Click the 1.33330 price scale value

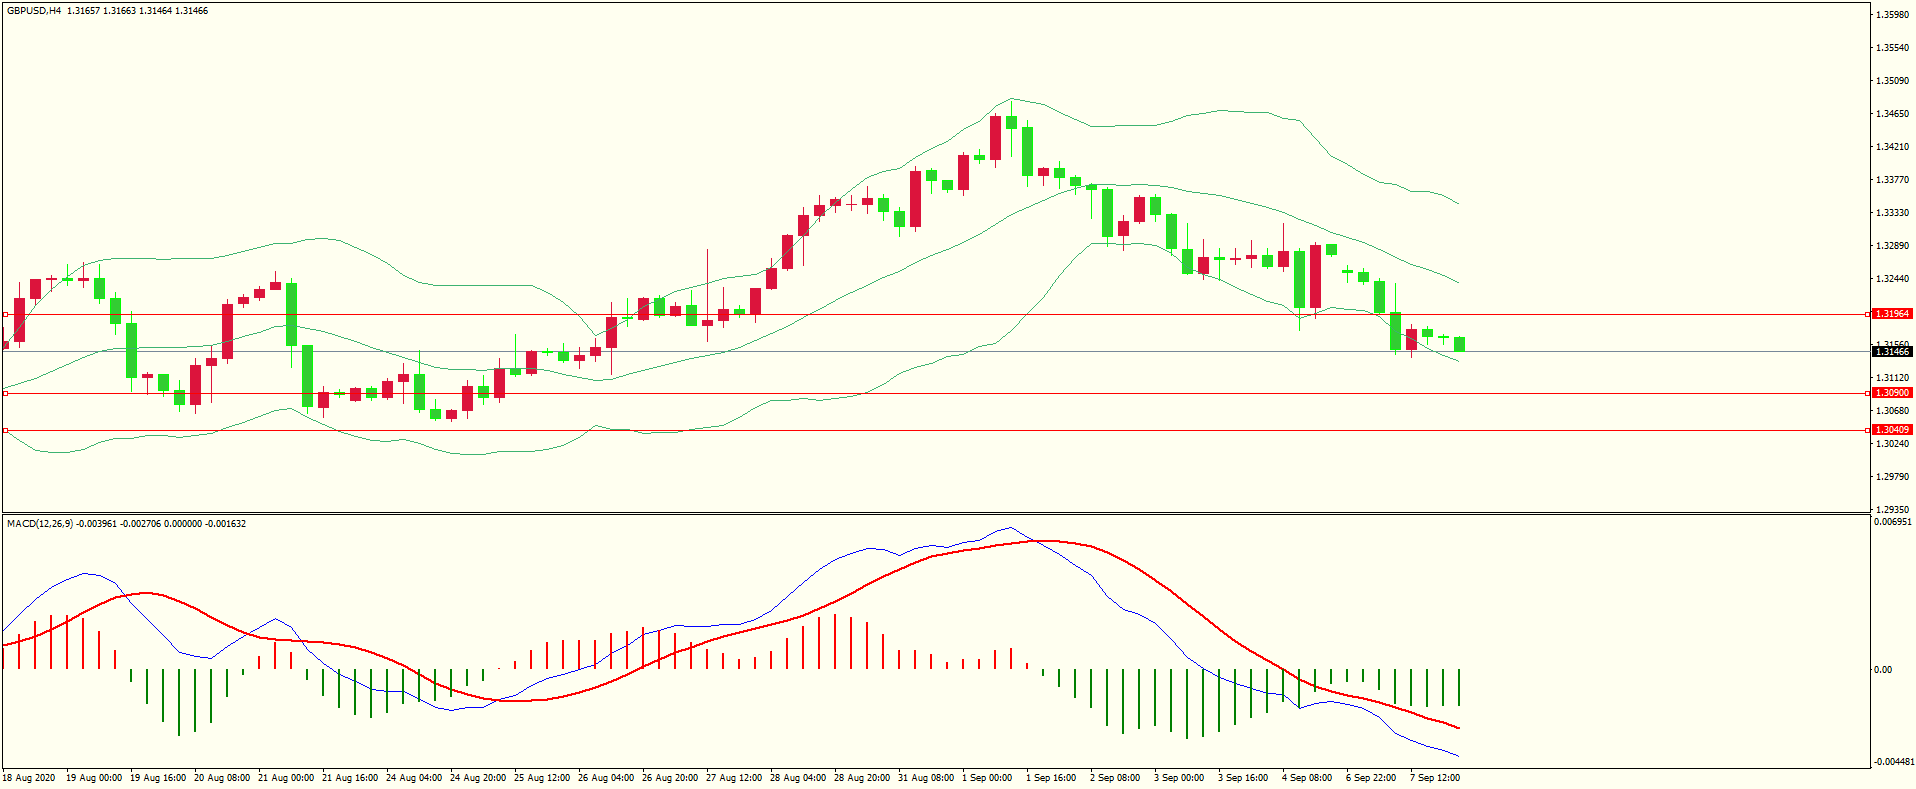click(1892, 213)
